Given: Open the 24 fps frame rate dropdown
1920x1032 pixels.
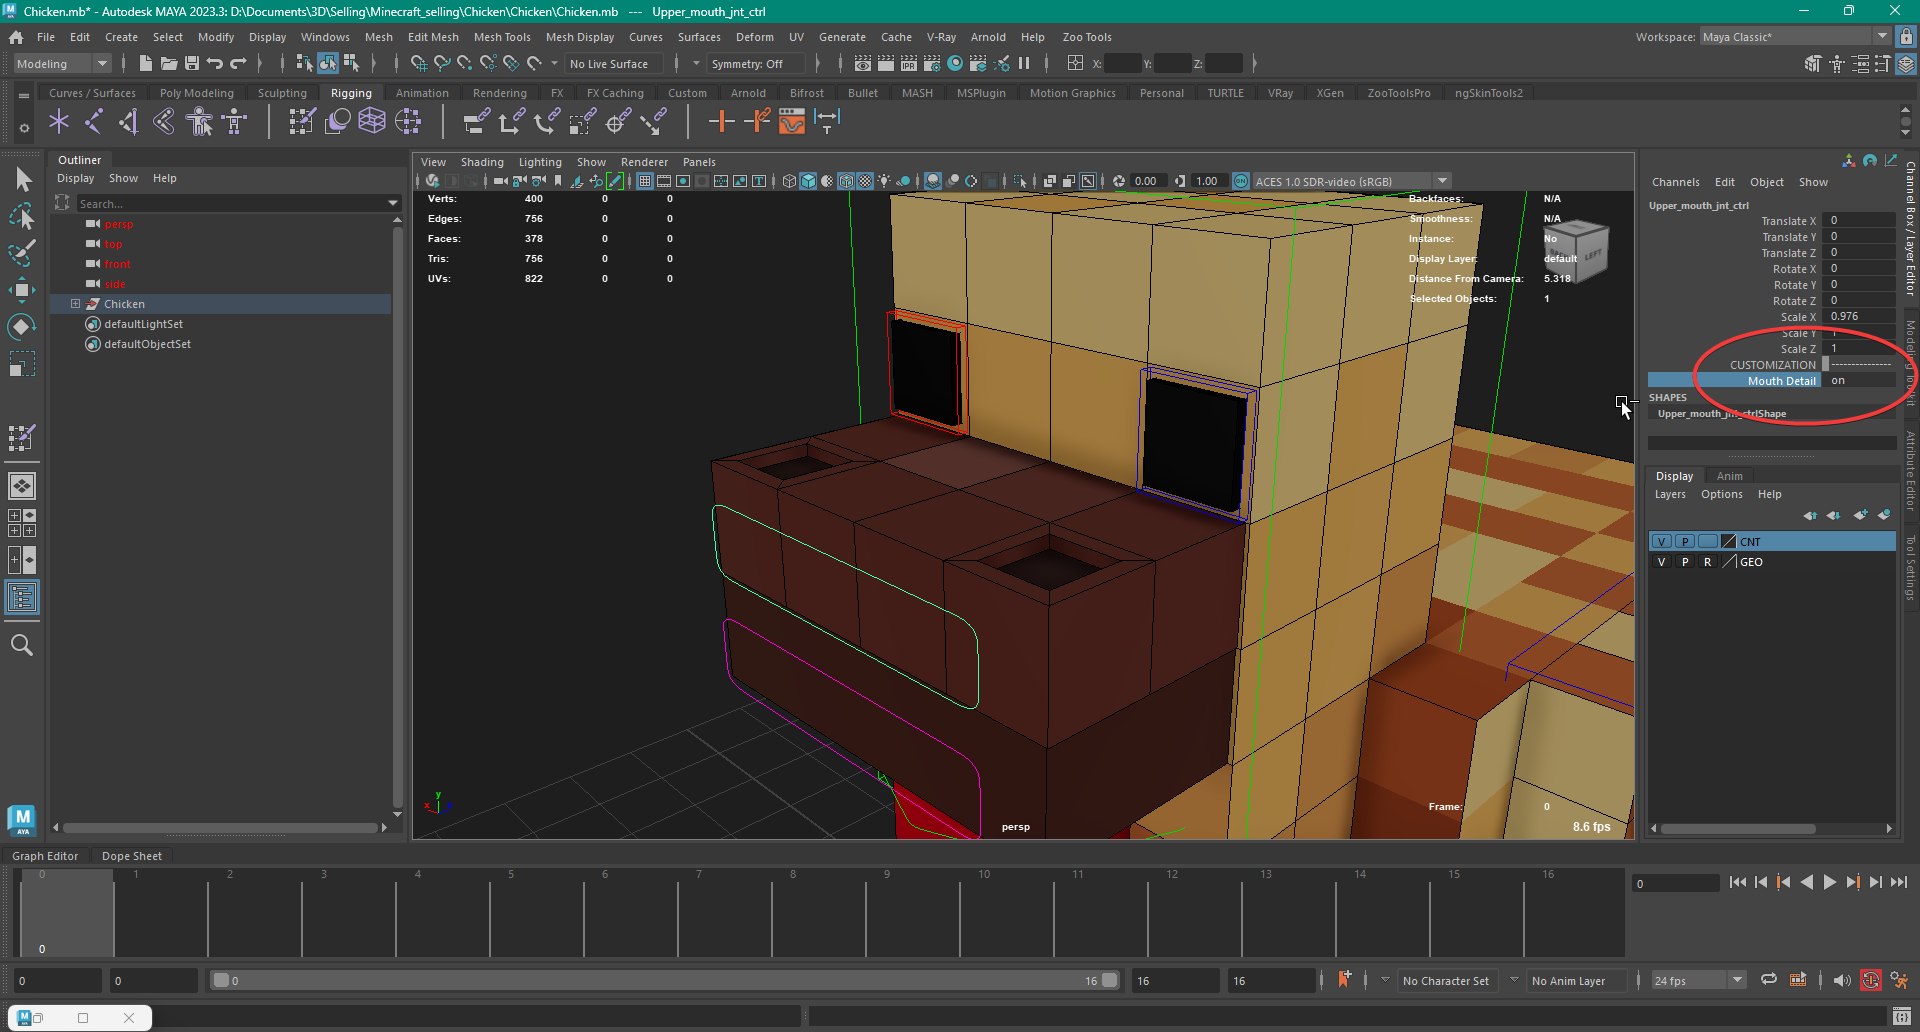Looking at the screenshot, I should [1699, 981].
